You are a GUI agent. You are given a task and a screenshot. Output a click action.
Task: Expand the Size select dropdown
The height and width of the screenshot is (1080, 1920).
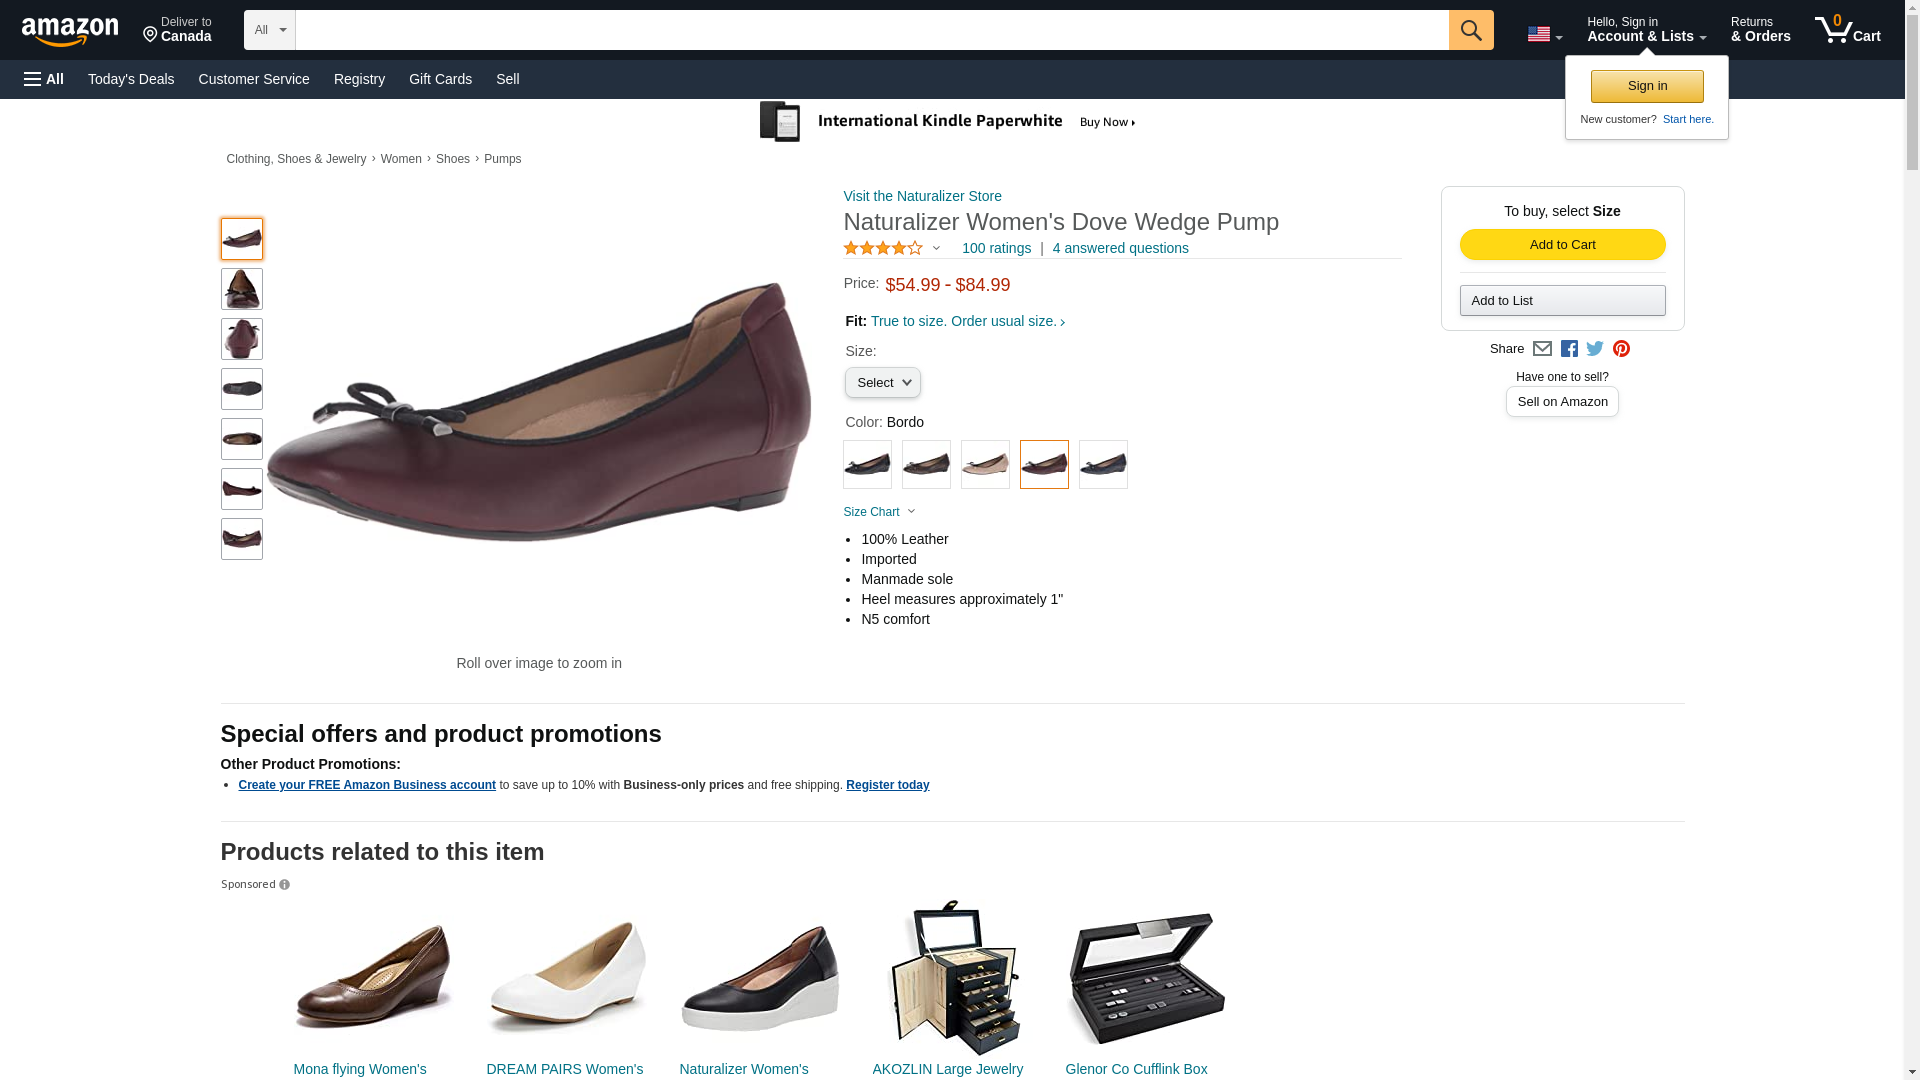tap(882, 383)
